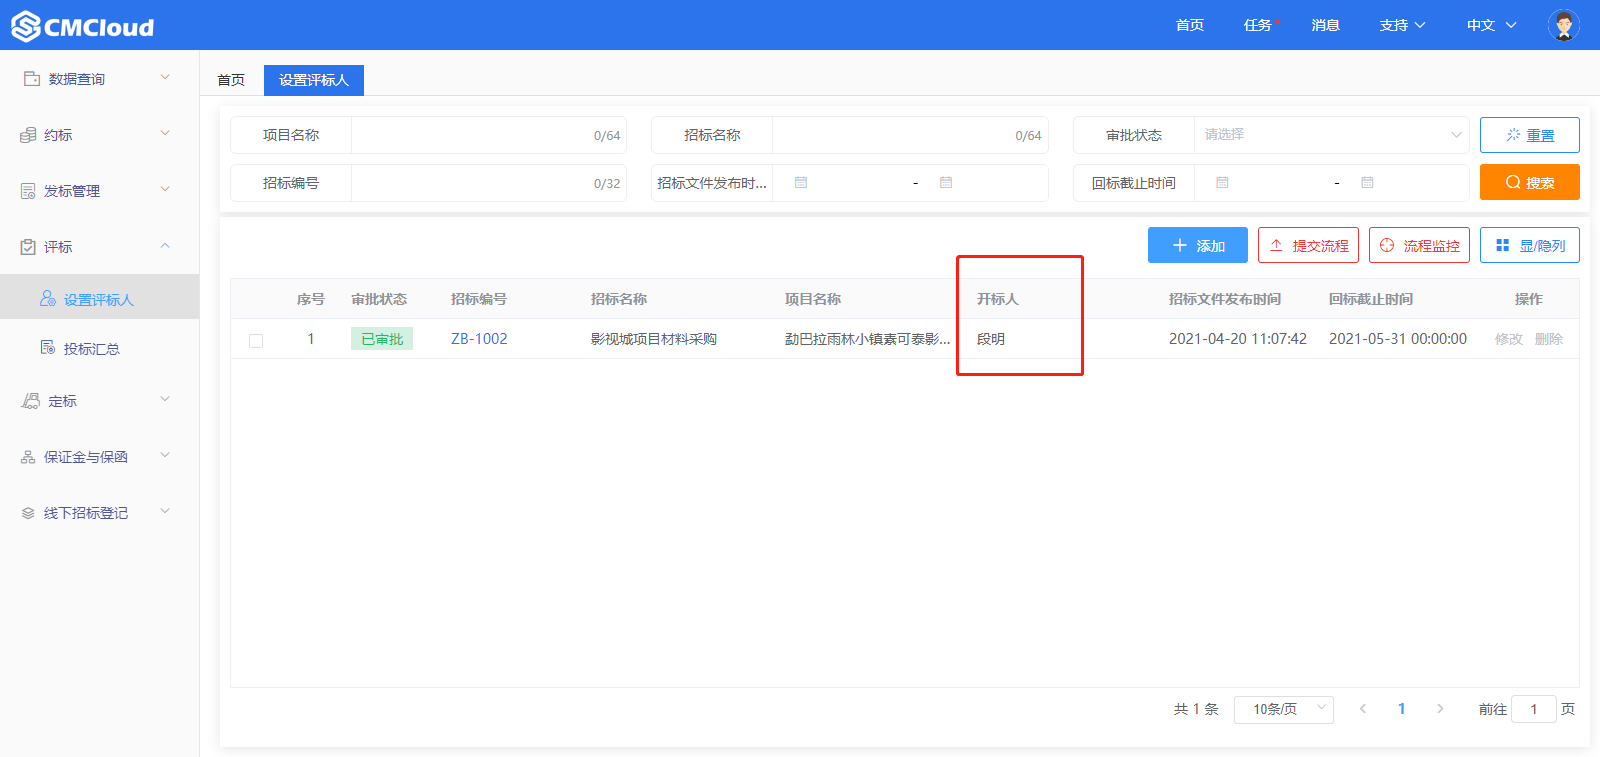The image size is (1600, 757).
Task: Click the 2021-04-20 11:07:42 cell
Action: [x=1238, y=339]
